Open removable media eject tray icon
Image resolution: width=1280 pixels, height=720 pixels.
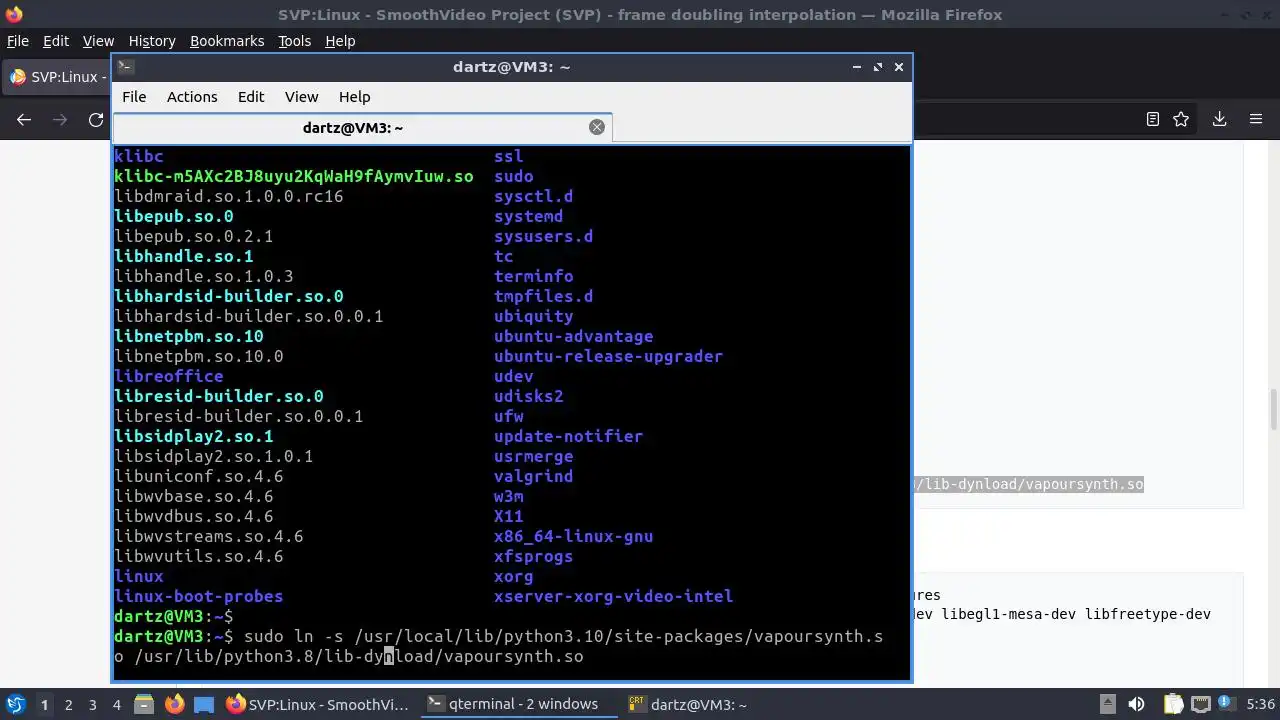[x=1106, y=704]
